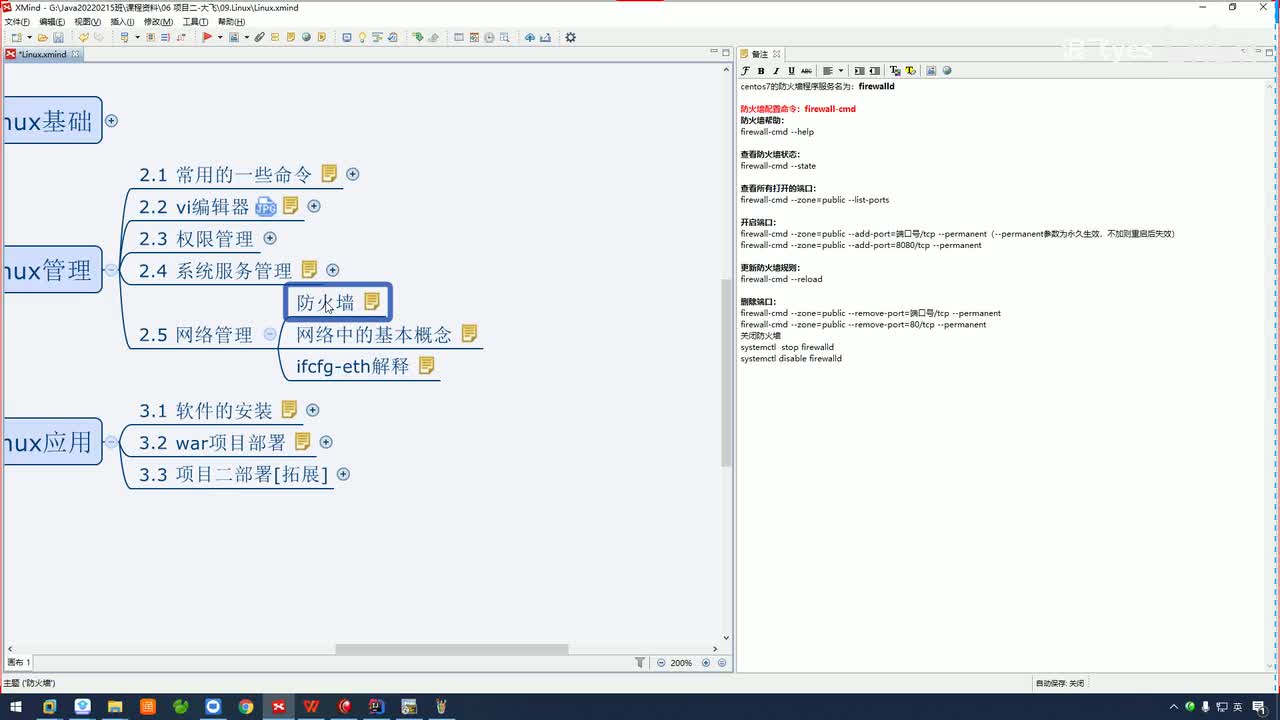Collapse the 2.5 网络管理 topic
This screenshot has width=1280, height=720.
tap(270, 335)
